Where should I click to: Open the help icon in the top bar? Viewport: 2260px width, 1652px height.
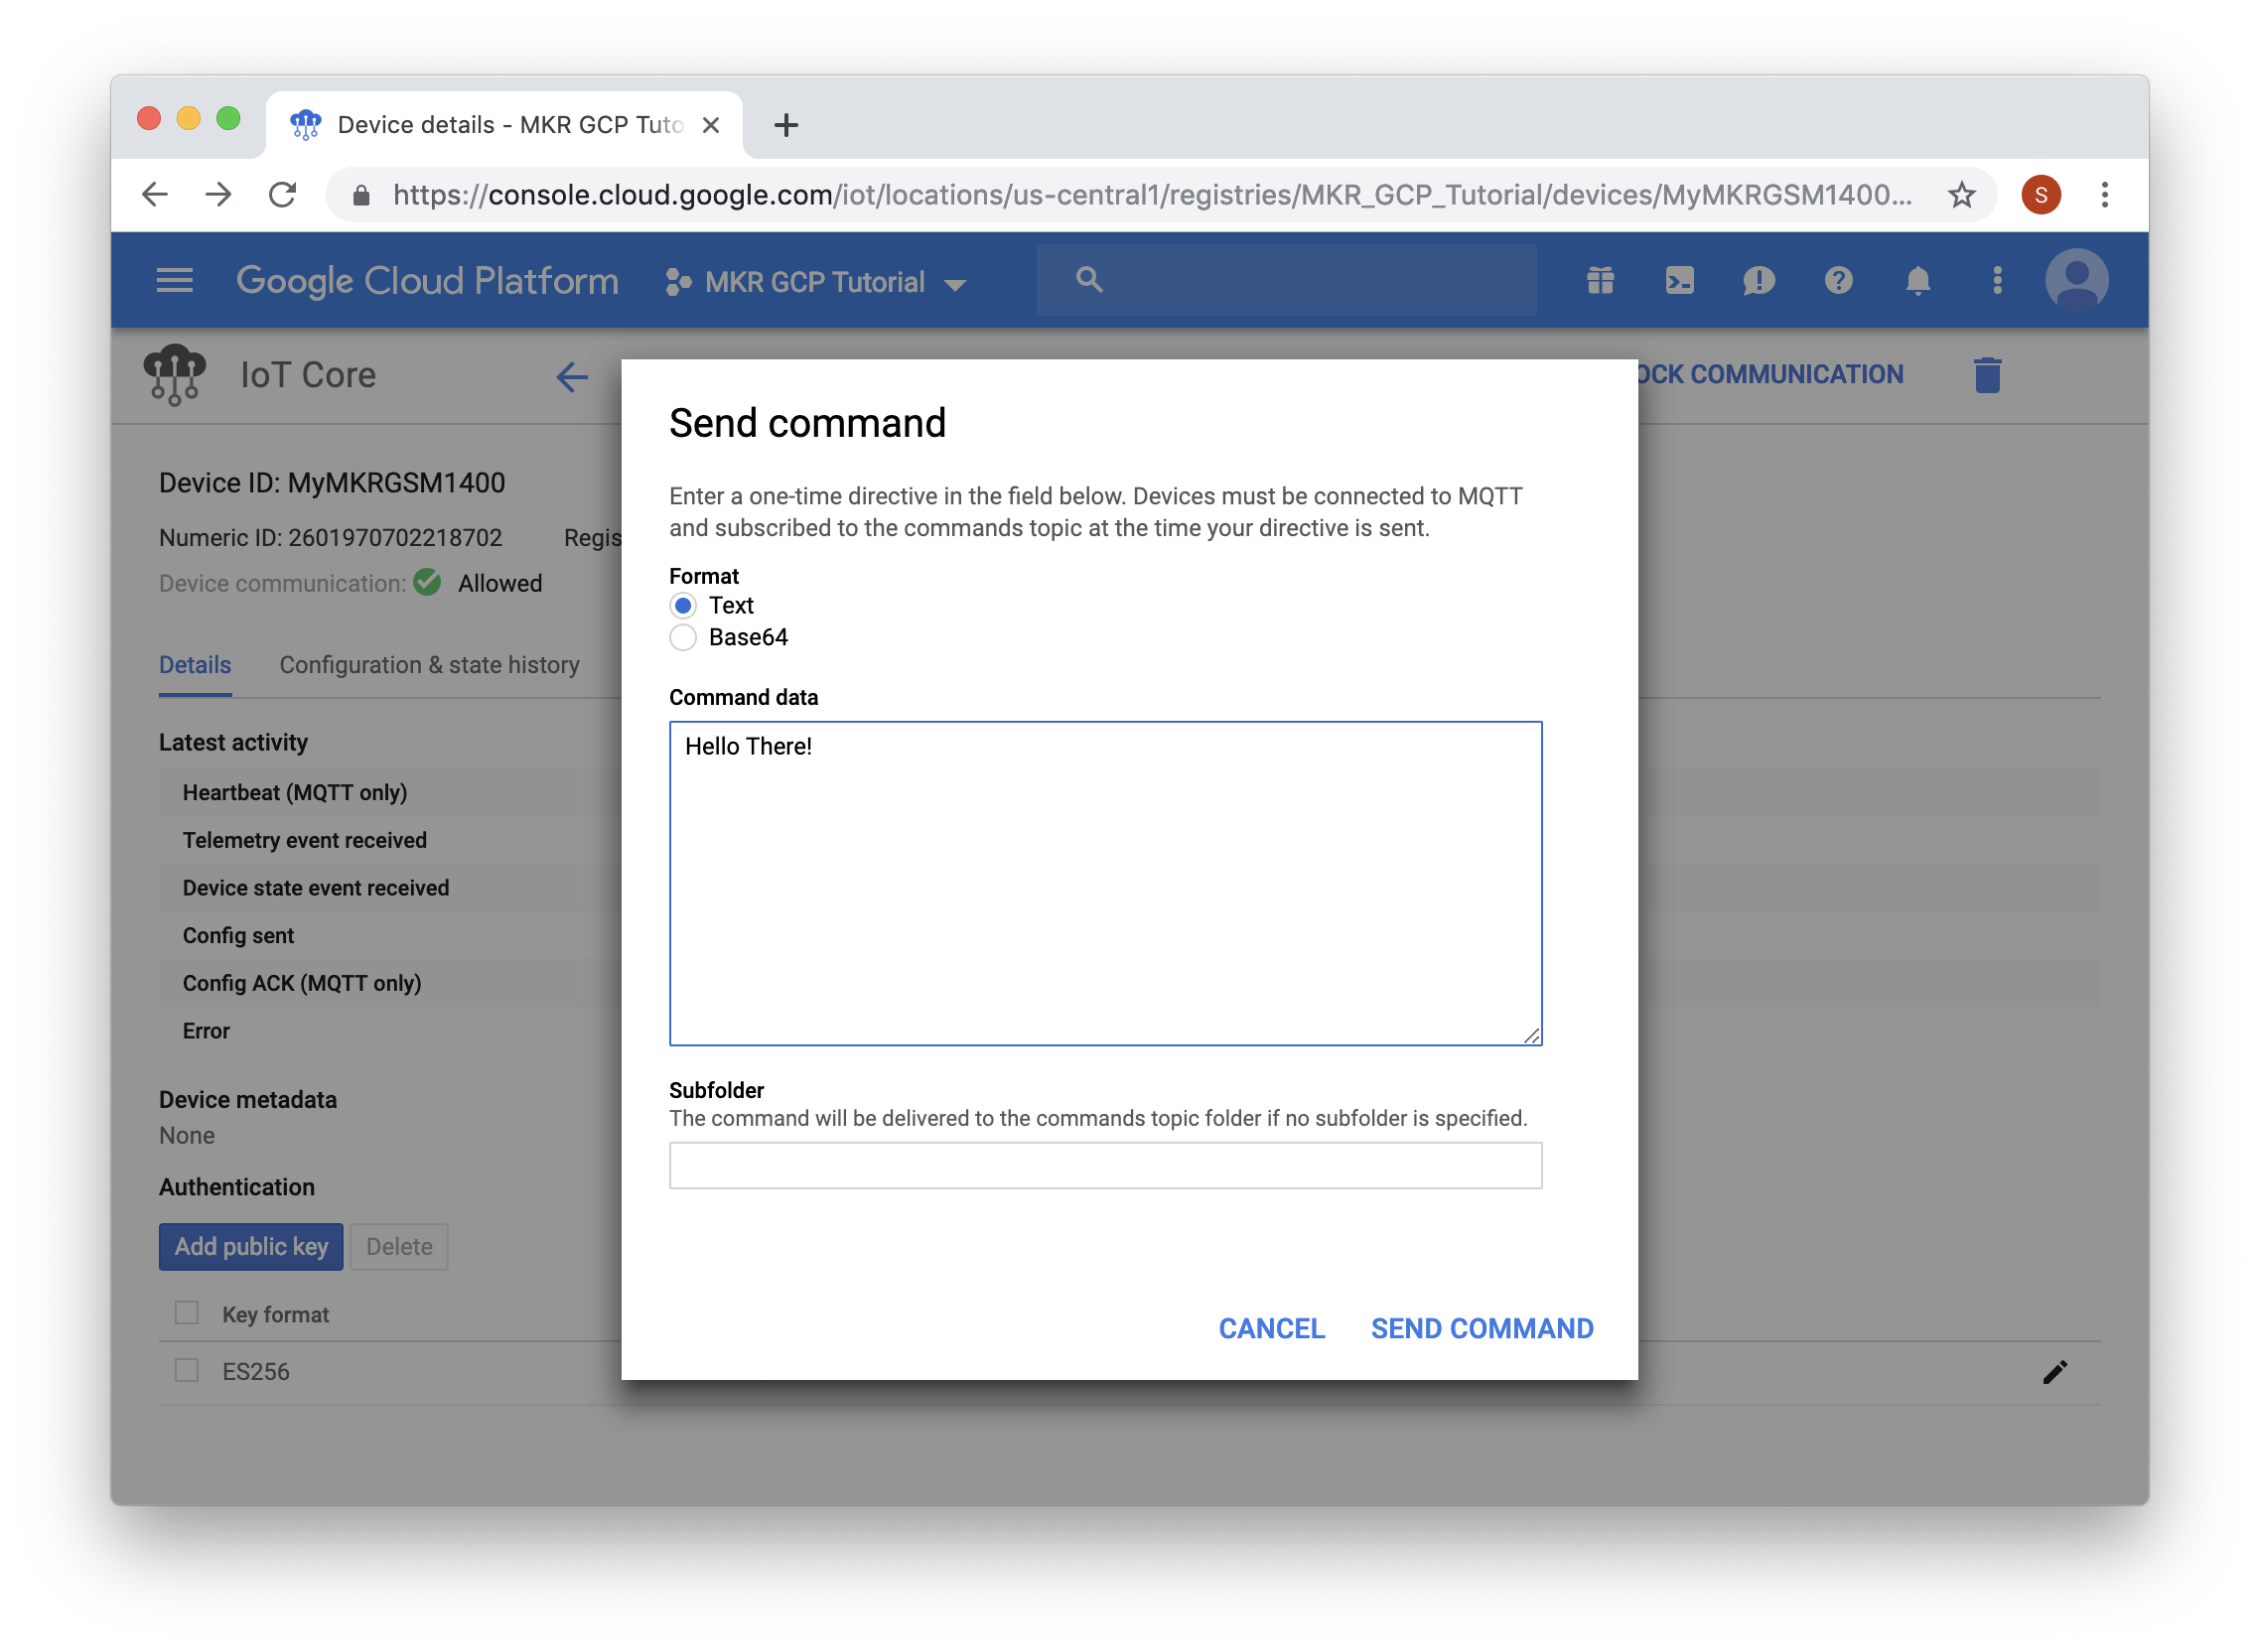coord(1838,281)
